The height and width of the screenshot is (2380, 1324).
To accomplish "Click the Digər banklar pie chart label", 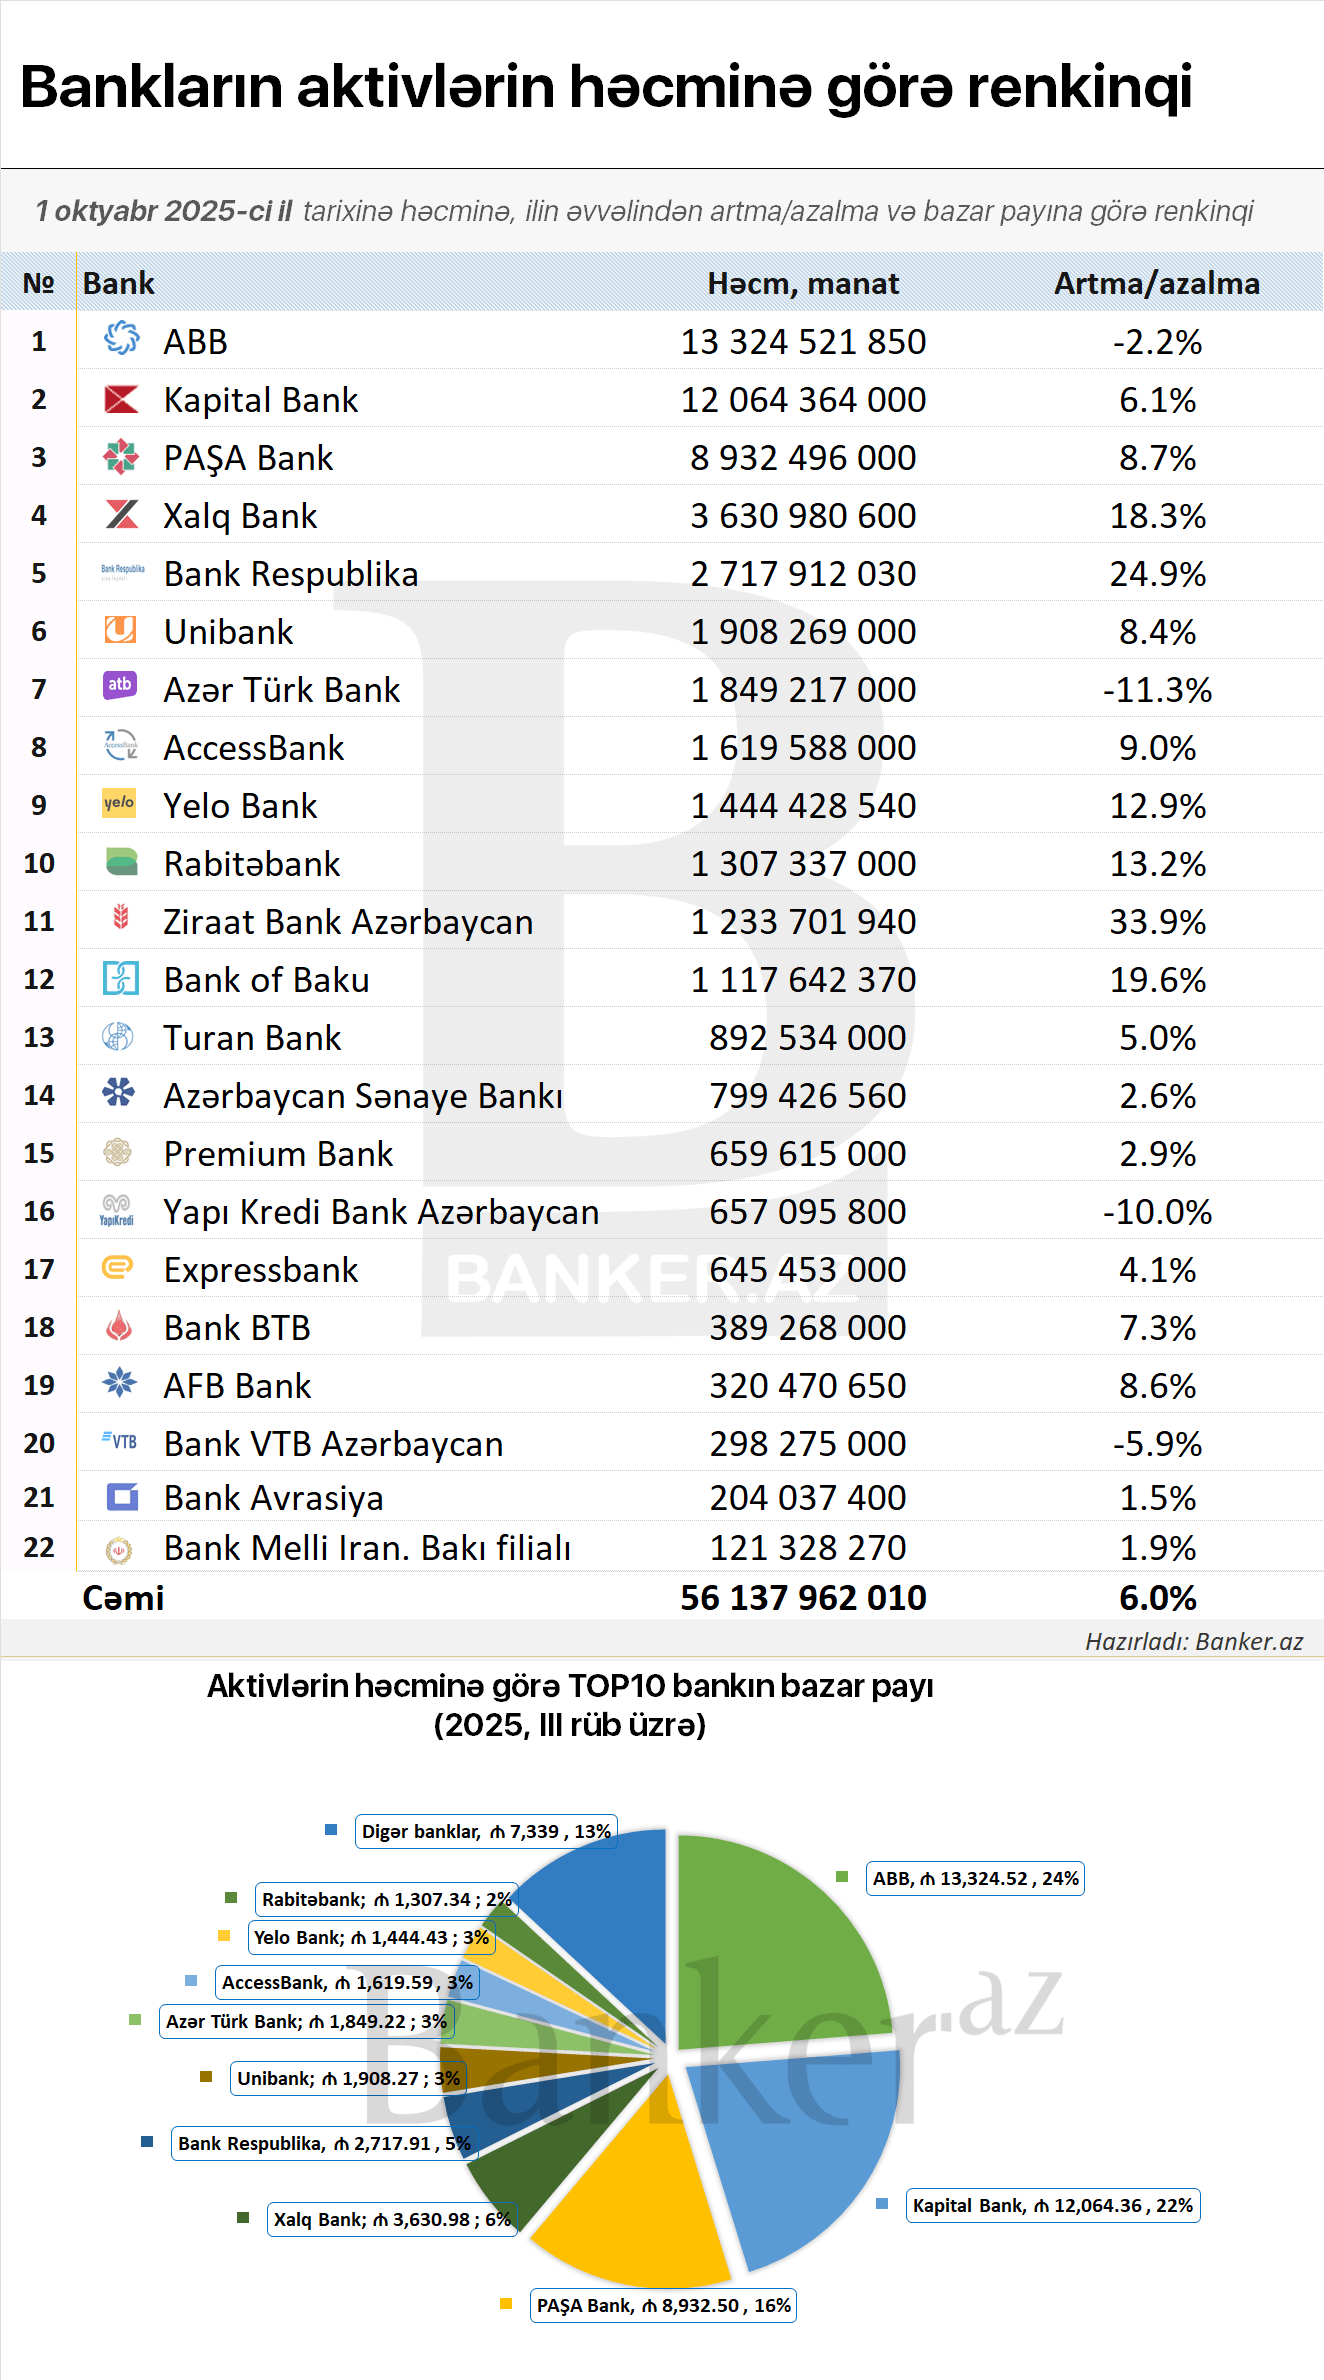I will (486, 1831).
